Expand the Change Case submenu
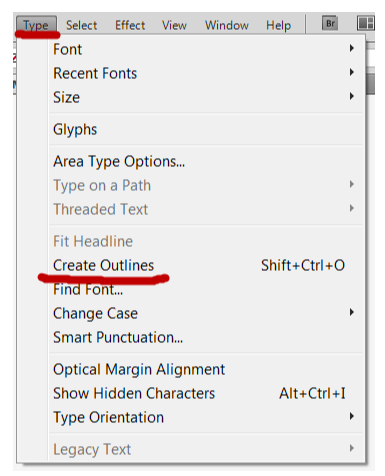385x476 pixels. click(206, 313)
